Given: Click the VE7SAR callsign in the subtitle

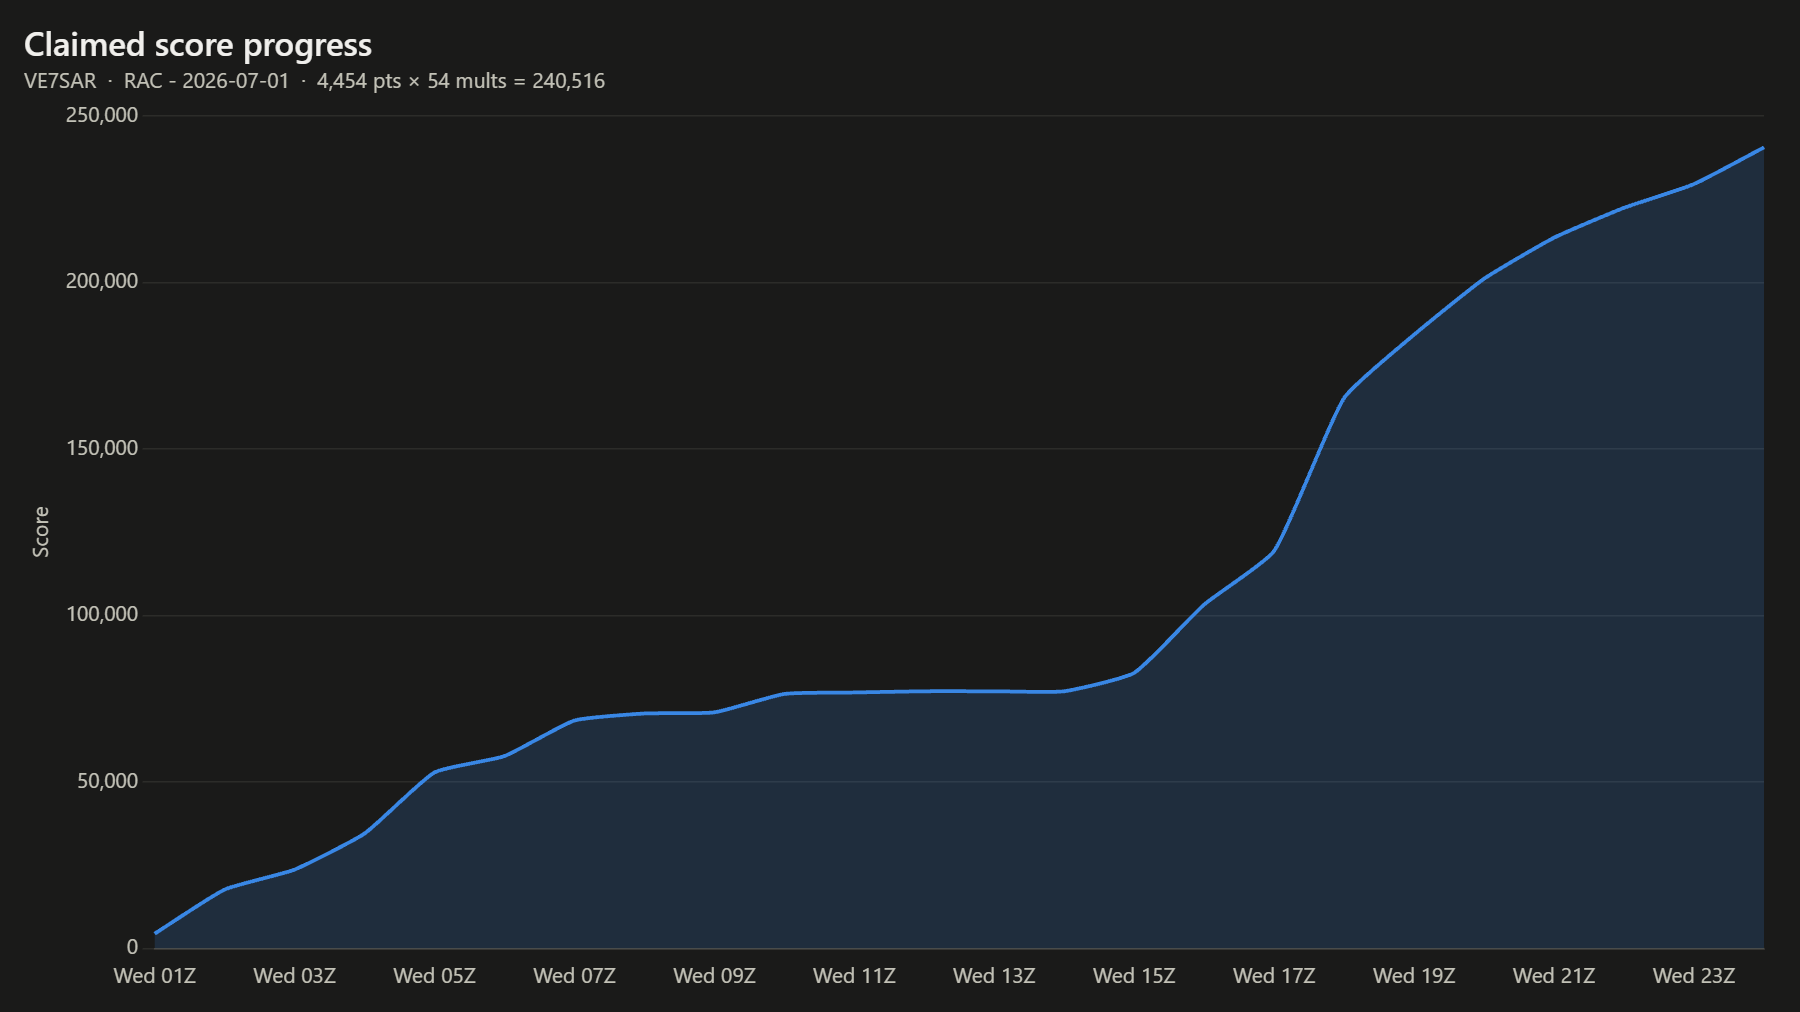Looking at the screenshot, I should (x=60, y=81).
